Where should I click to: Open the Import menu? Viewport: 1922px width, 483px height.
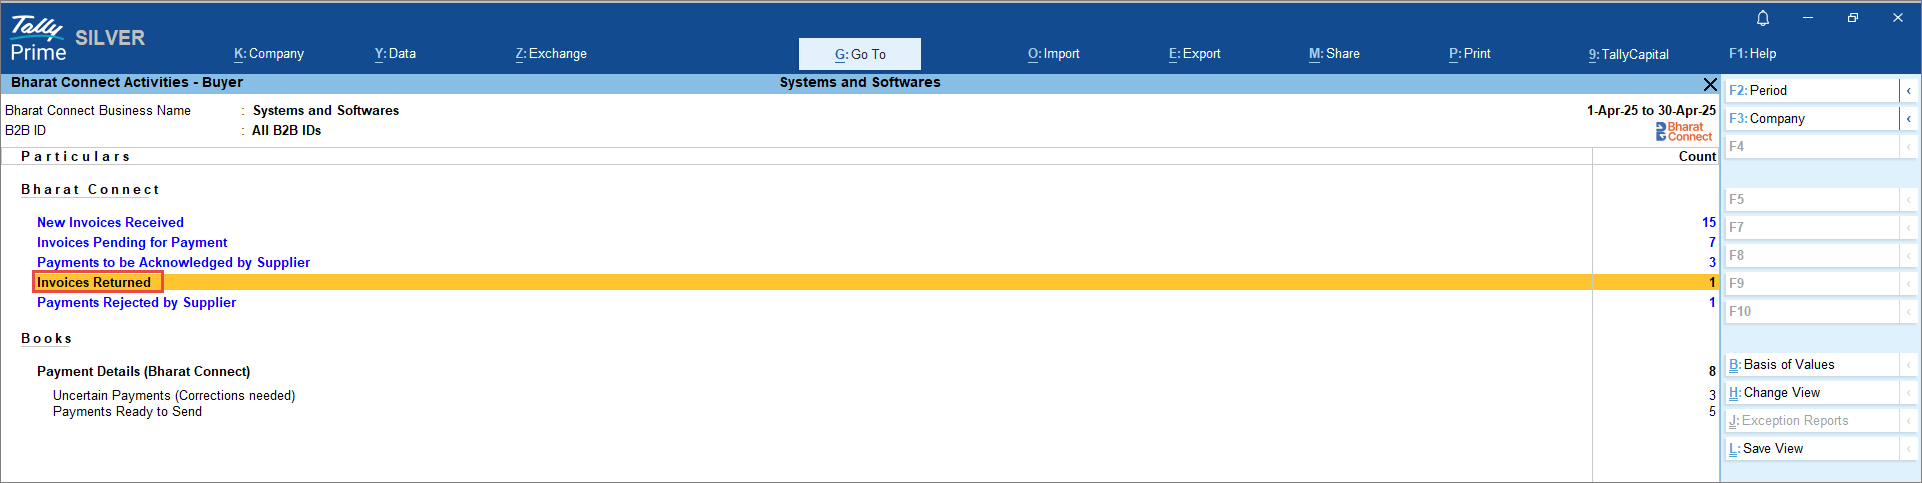[1053, 54]
